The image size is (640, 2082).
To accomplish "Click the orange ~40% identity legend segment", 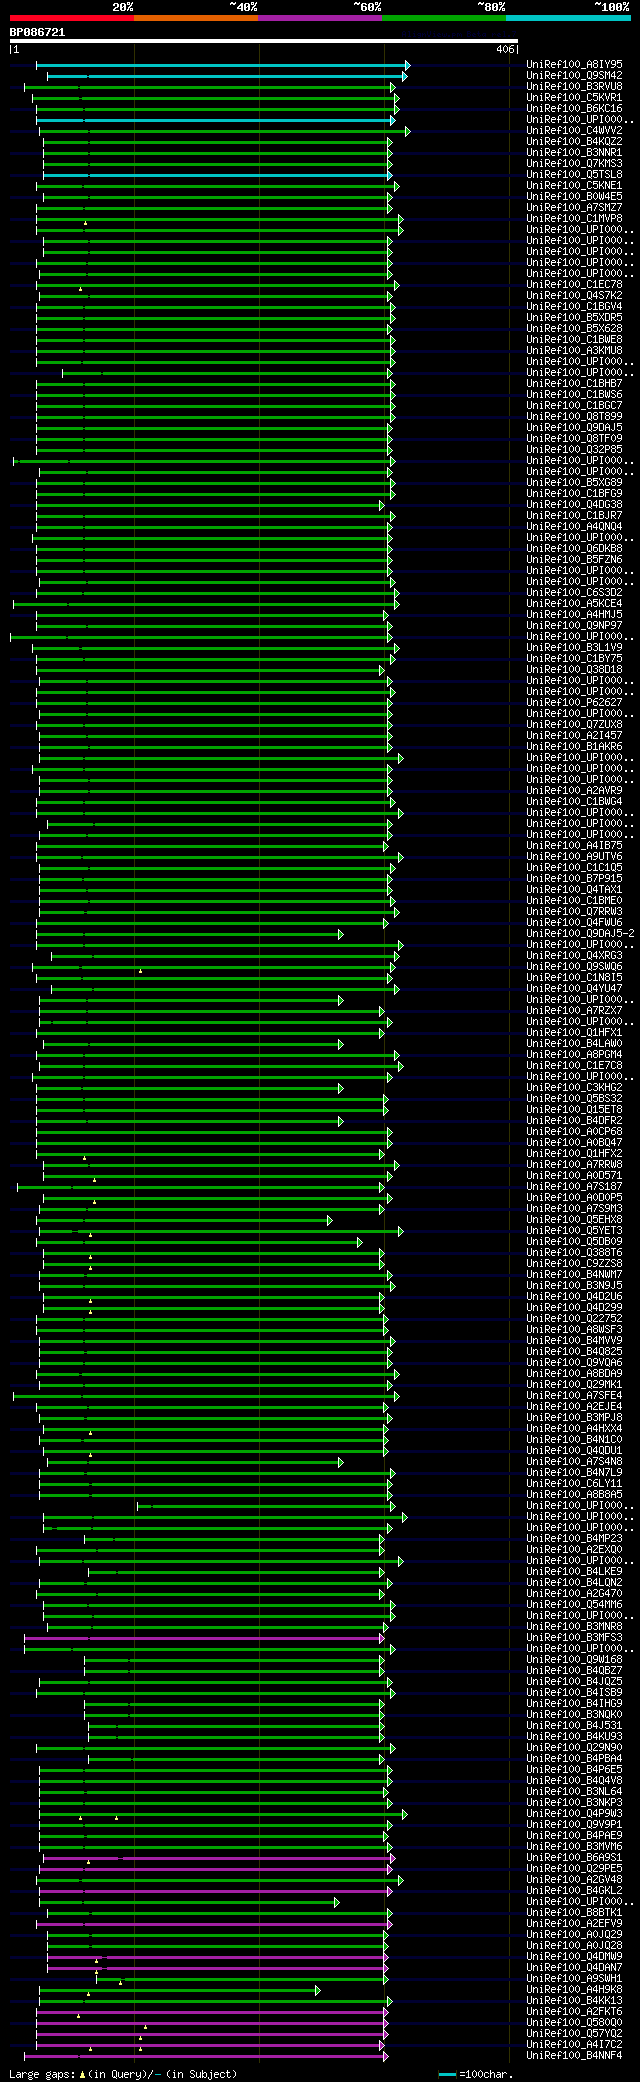I will pos(195,18).
